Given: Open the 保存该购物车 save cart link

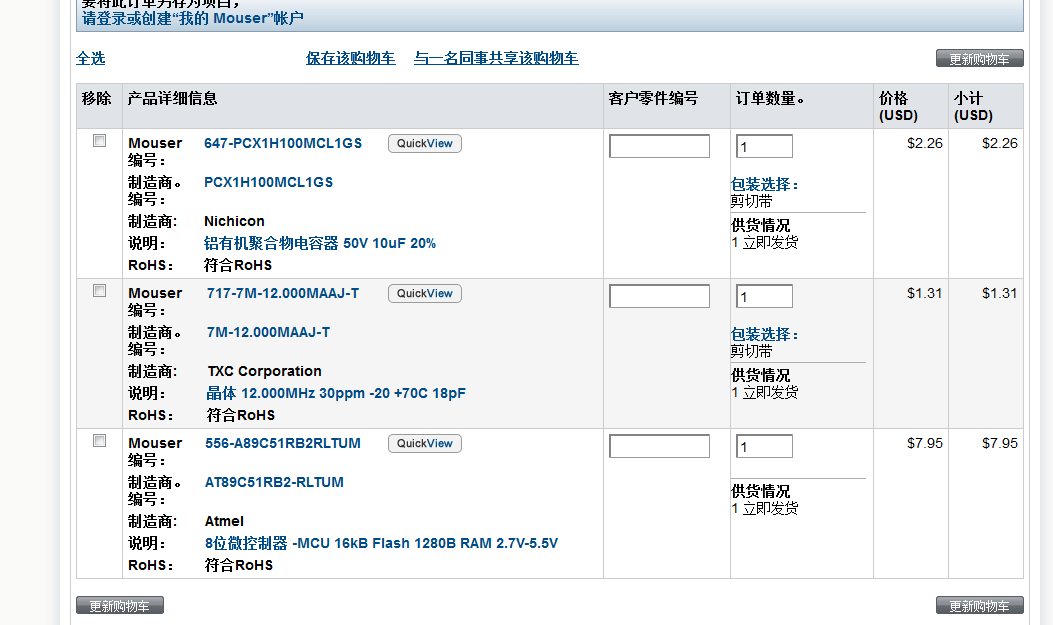Looking at the screenshot, I should point(351,58).
